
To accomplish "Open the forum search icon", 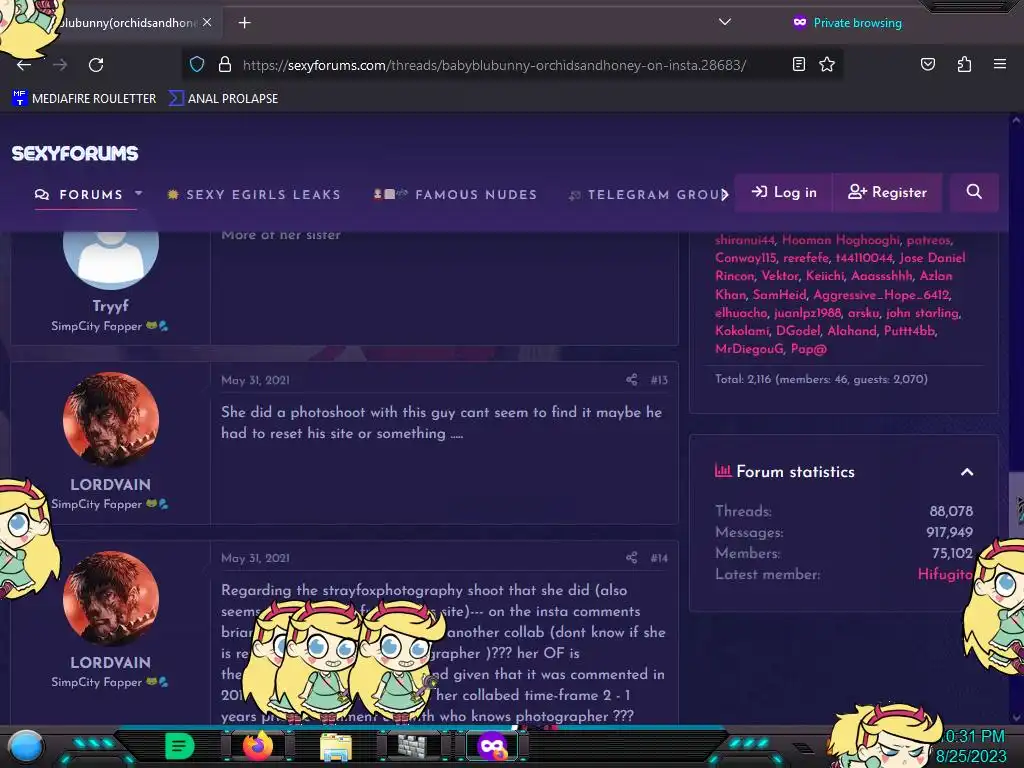I will (x=974, y=192).
